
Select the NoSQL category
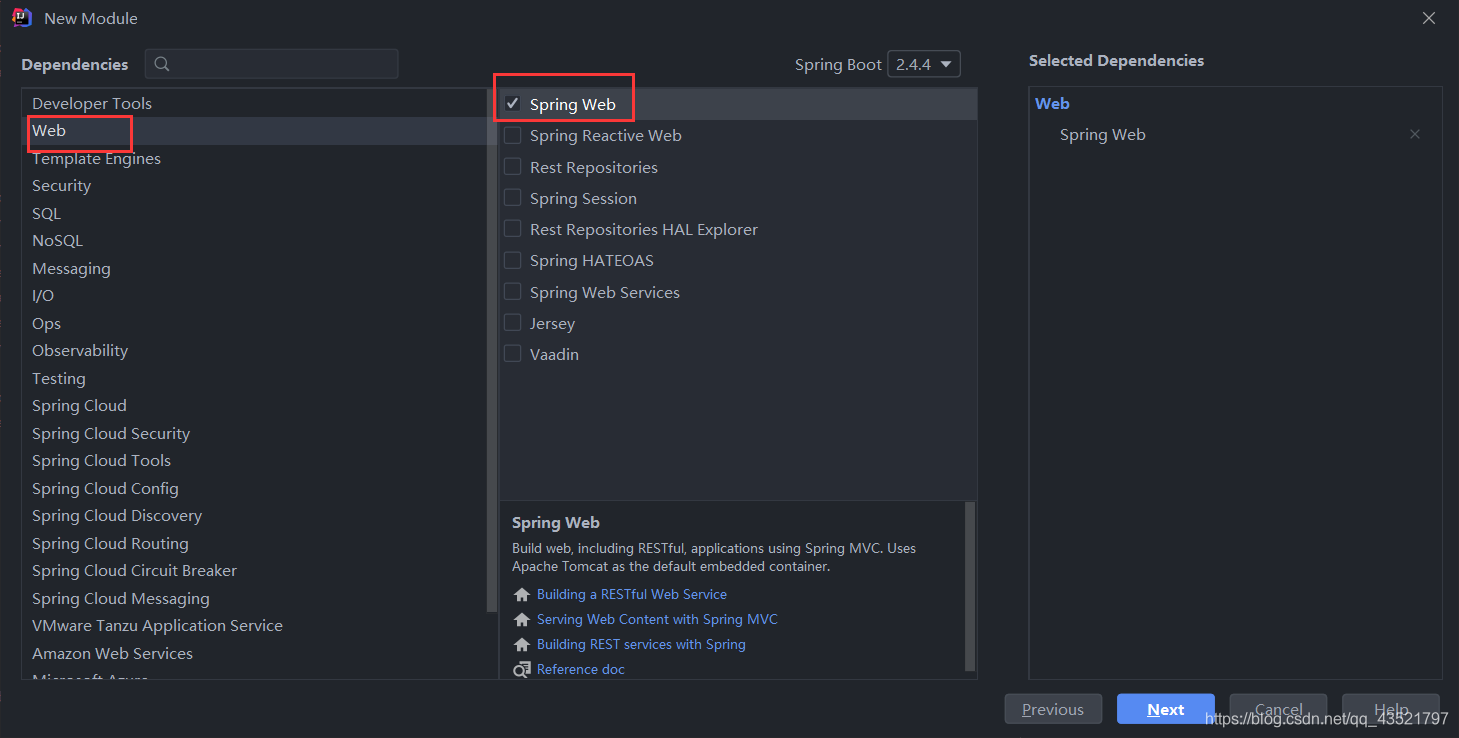(x=254, y=241)
